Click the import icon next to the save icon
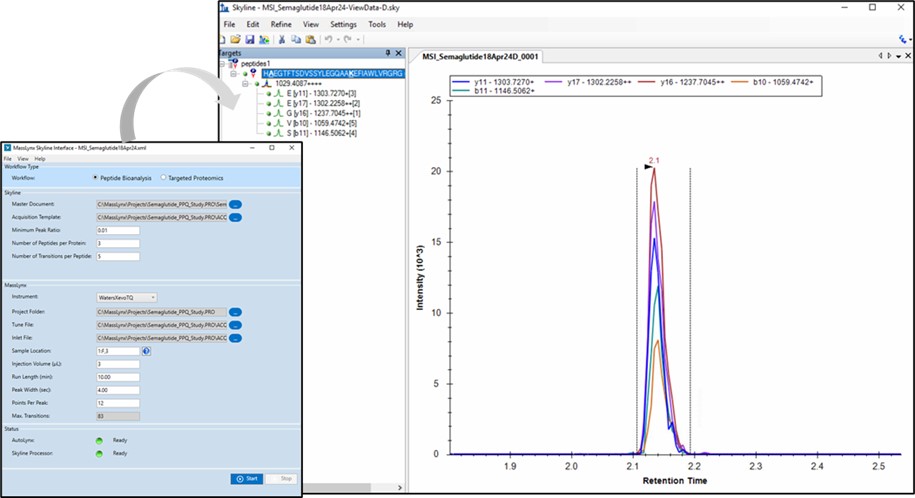Image resolution: width=915 pixels, height=498 pixels. coord(264,39)
